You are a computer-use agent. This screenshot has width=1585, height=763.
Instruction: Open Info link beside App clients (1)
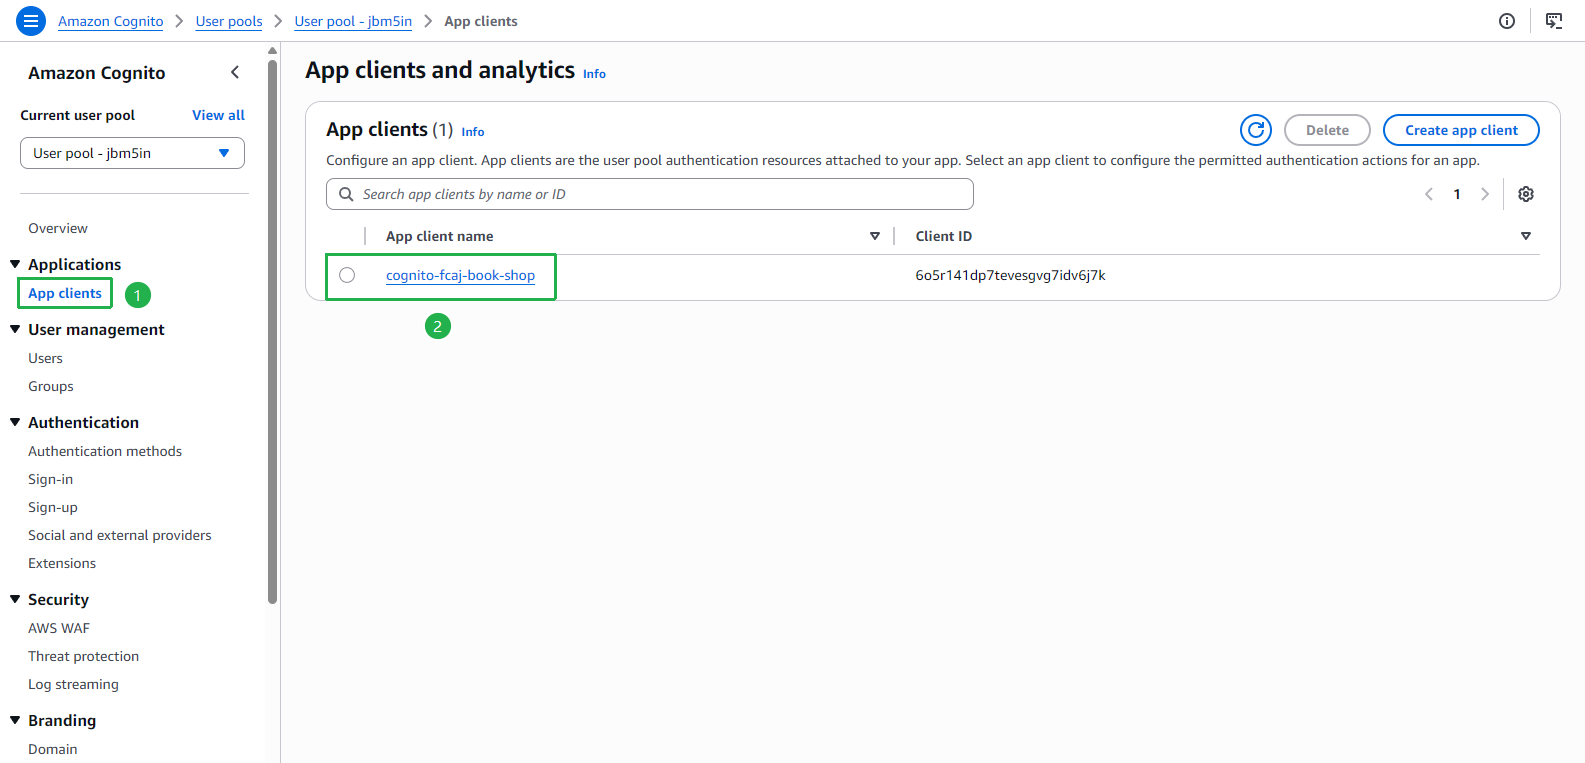[473, 132]
